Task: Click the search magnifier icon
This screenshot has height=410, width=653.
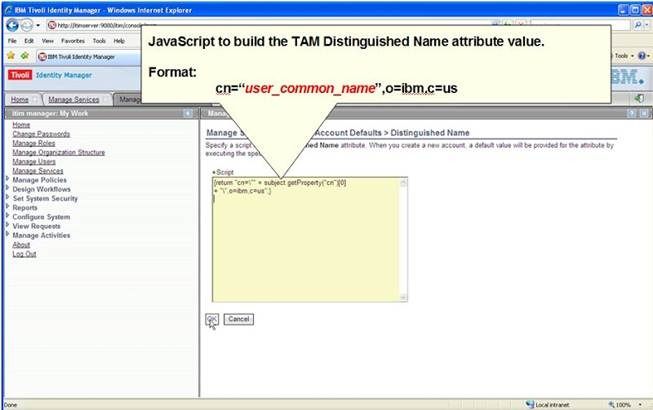Action: click(638, 25)
